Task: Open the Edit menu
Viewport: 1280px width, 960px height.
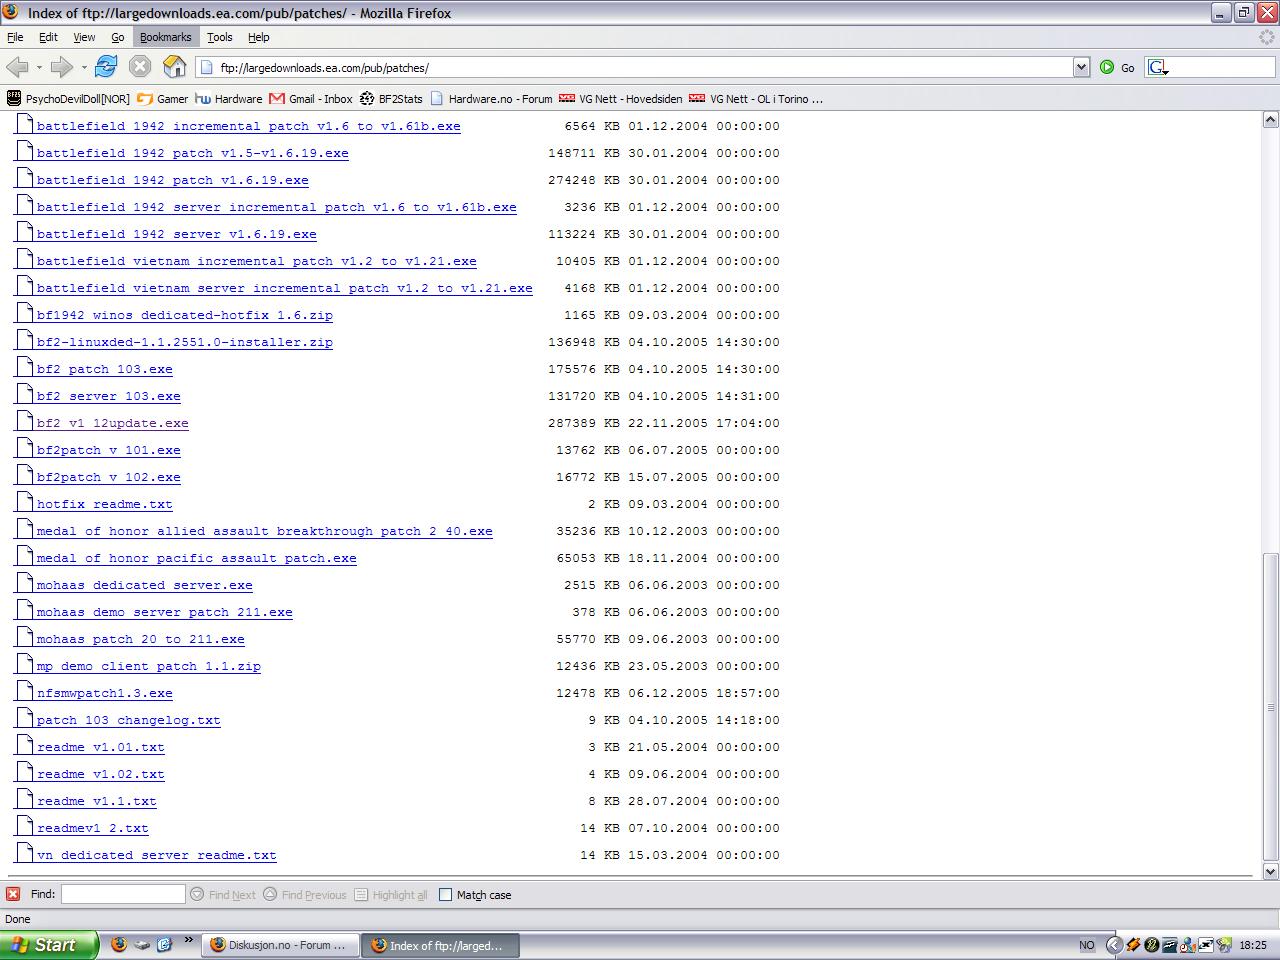Action: [x=48, y=37]
